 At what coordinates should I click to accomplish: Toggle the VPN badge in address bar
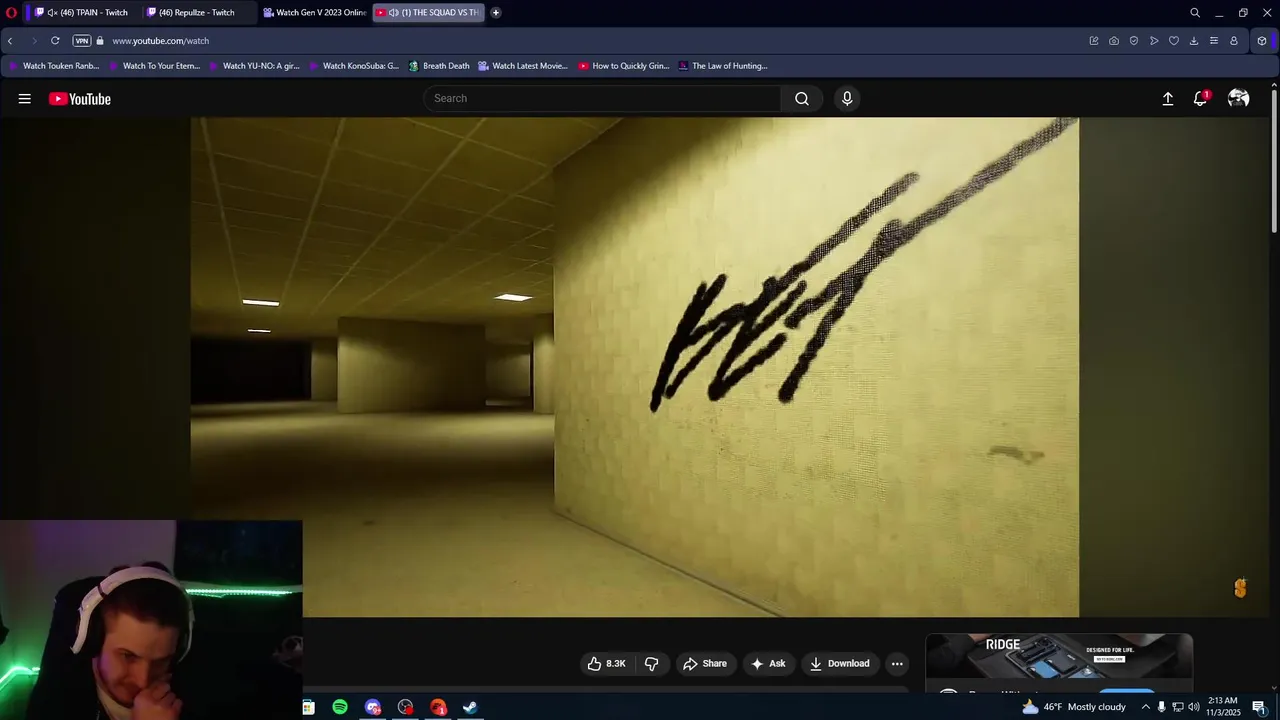click(82, 41)
